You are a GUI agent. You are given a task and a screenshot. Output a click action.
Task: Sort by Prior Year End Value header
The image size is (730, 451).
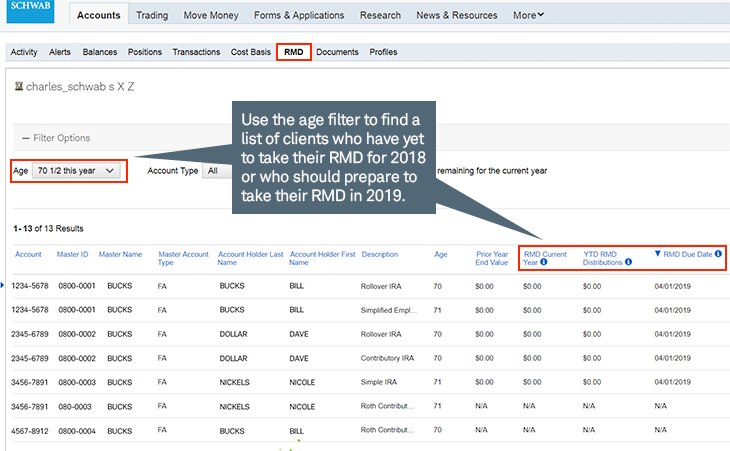coord(492,258)
